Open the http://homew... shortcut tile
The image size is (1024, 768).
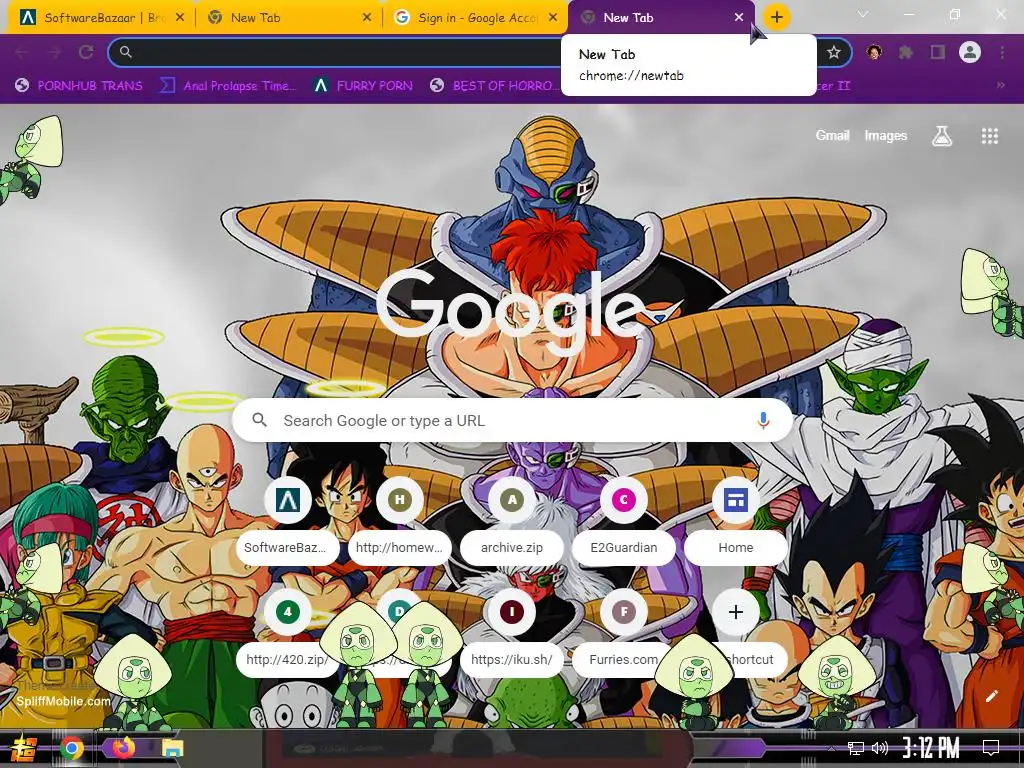tap(400, 520)
